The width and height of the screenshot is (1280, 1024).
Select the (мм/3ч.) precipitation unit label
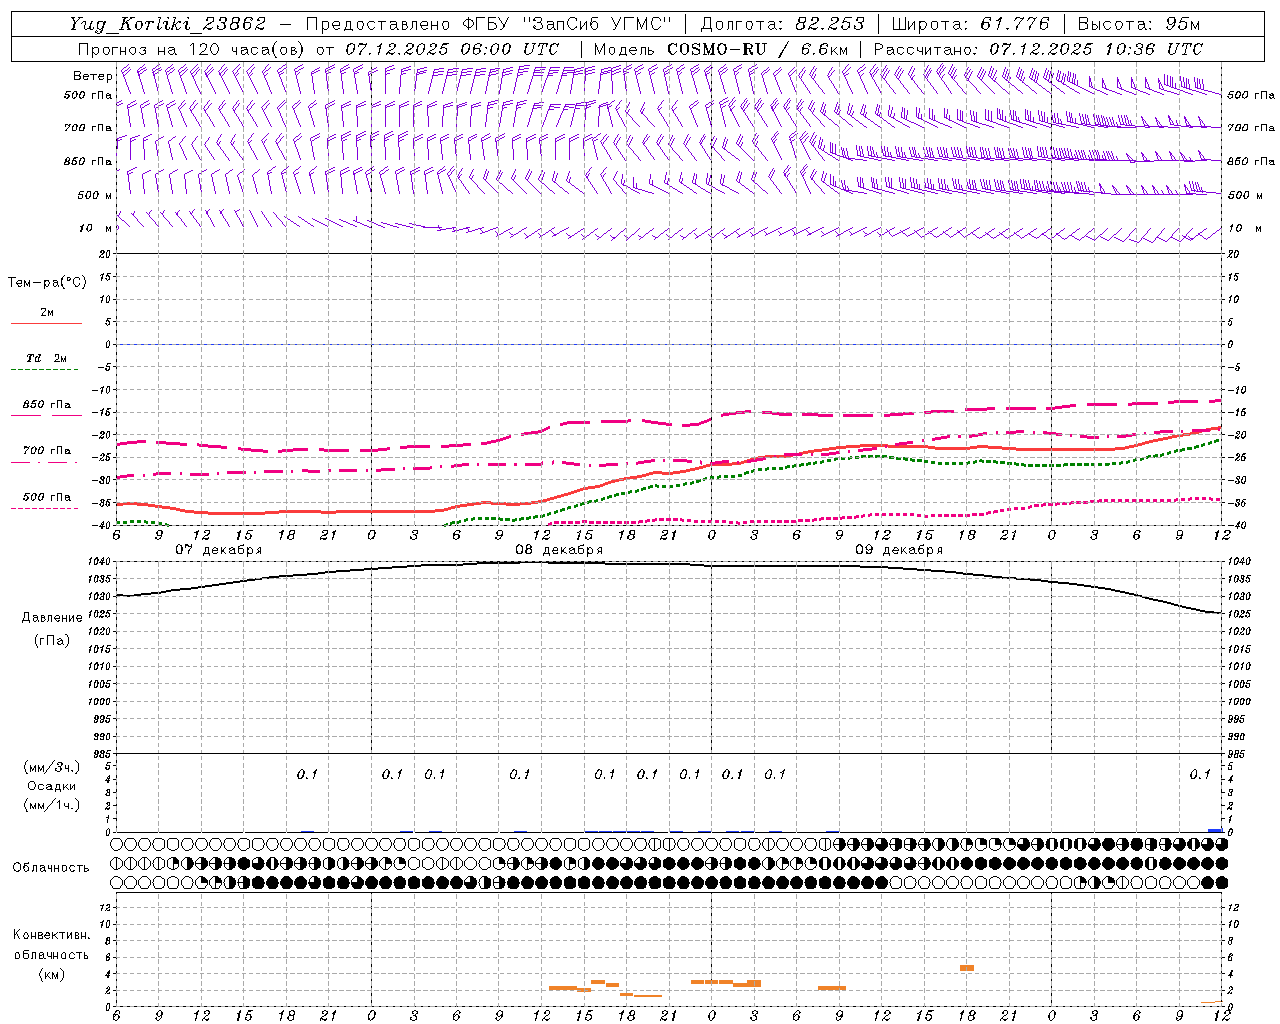(x=52, y=767)
